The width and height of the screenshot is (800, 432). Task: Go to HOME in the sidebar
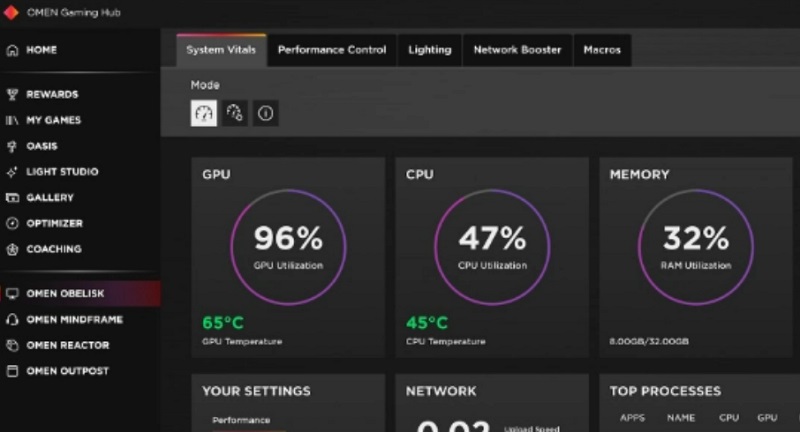click(x=41, y=50)
